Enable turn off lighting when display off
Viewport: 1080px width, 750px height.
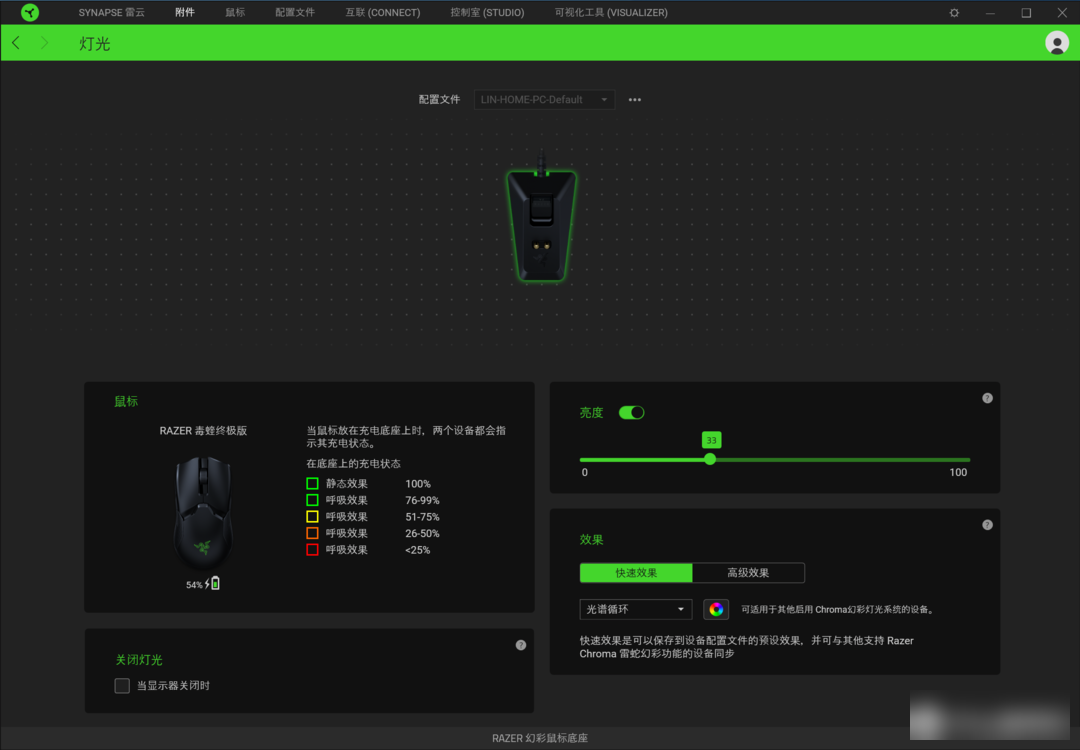[x=122, y=686]
